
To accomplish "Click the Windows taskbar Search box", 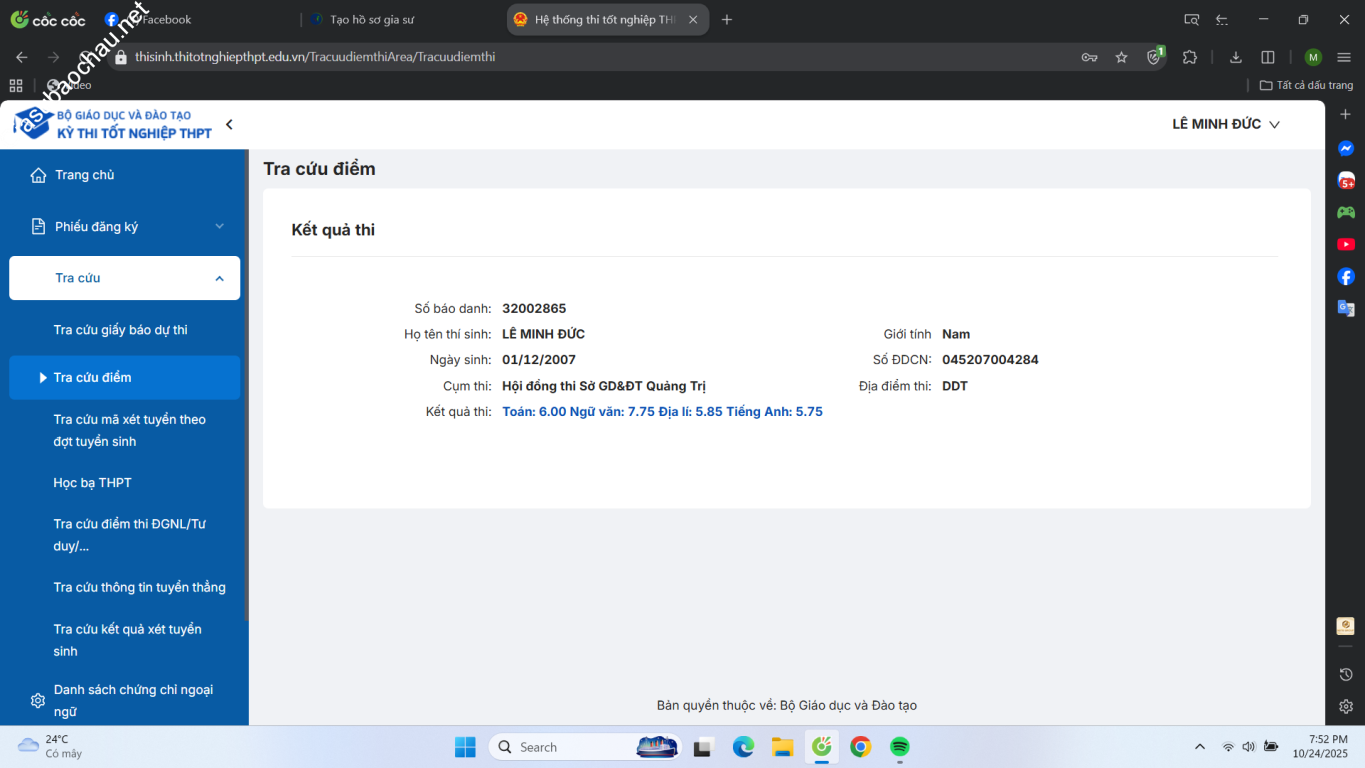I will (x=560, y=747).
